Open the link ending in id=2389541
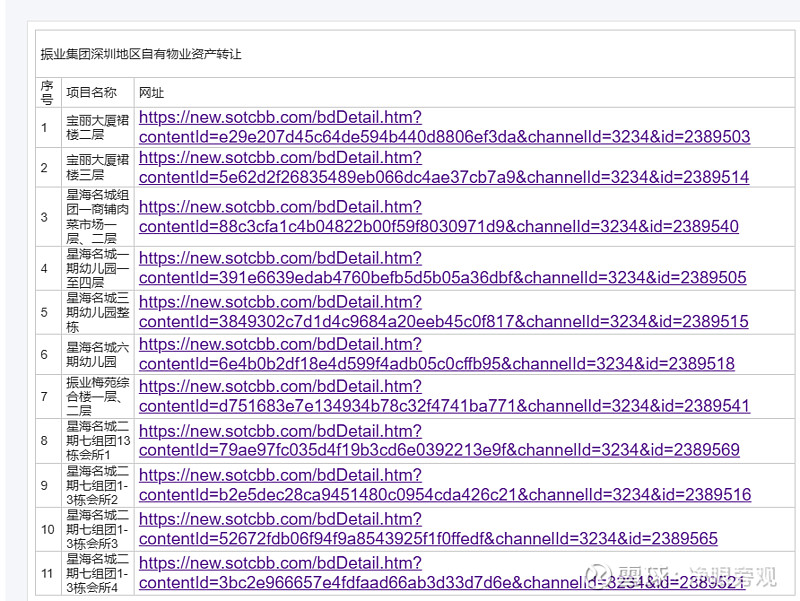 (x=444, y=396)
